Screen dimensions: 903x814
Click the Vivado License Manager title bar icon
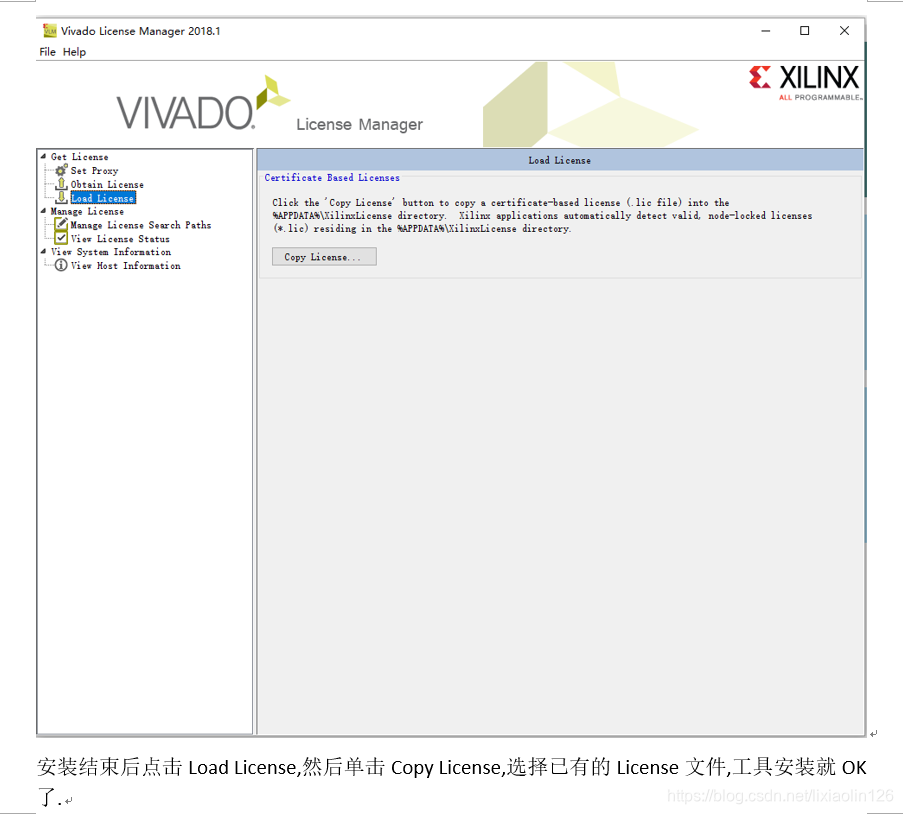(x=50, y=31)
